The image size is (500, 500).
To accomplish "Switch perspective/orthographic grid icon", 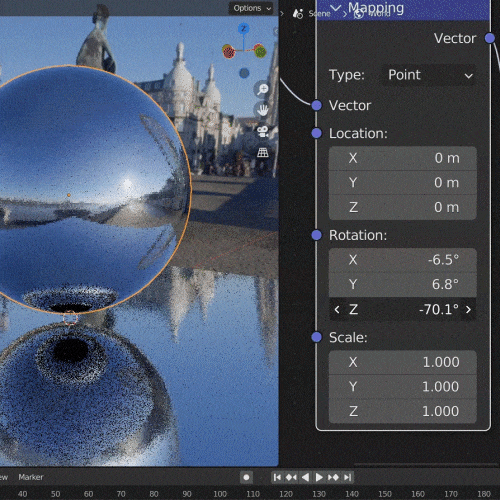I will (x=263, y=153).
